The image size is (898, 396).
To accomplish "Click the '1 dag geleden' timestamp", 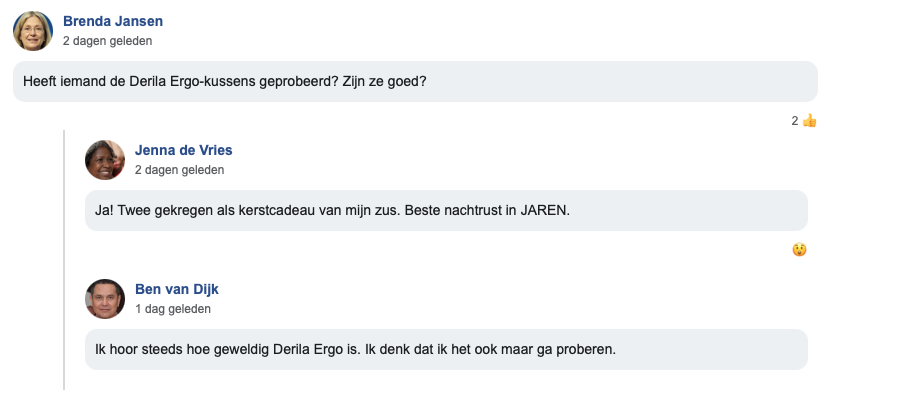I will pyautogui.click(x=173, y=309).
